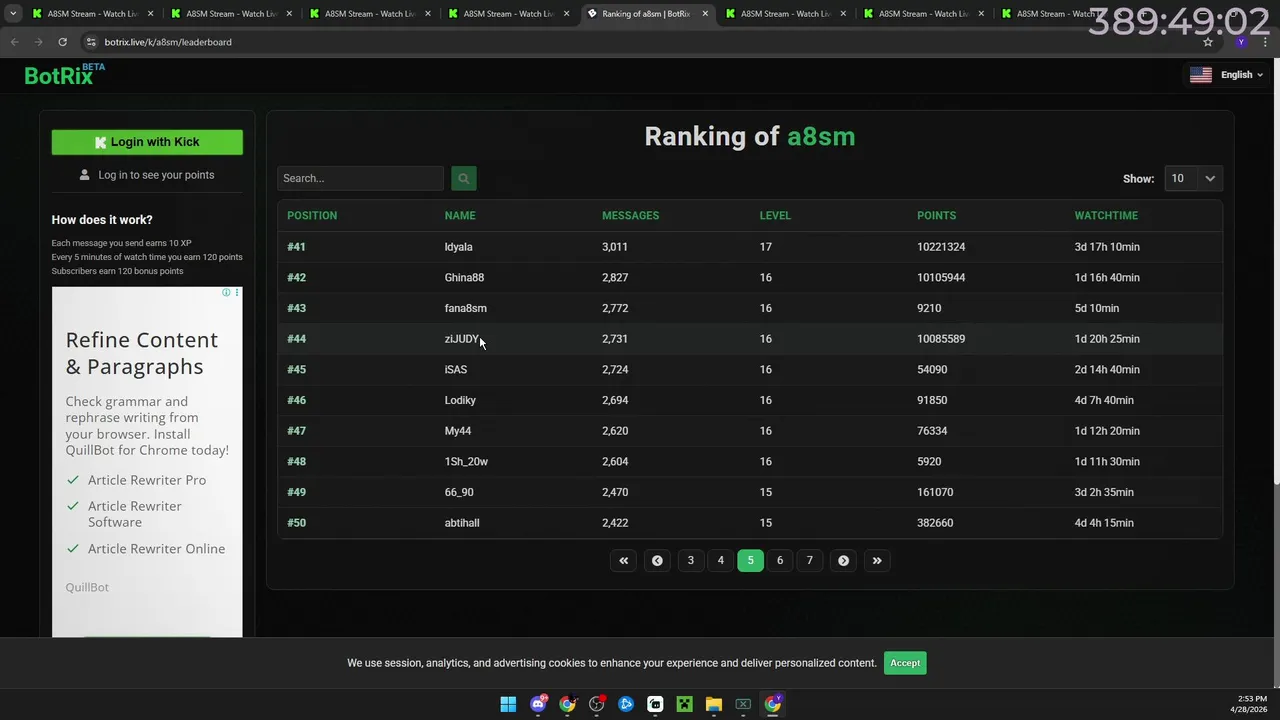Close the Ranking of a8sm tab

(x=705, y=14)
